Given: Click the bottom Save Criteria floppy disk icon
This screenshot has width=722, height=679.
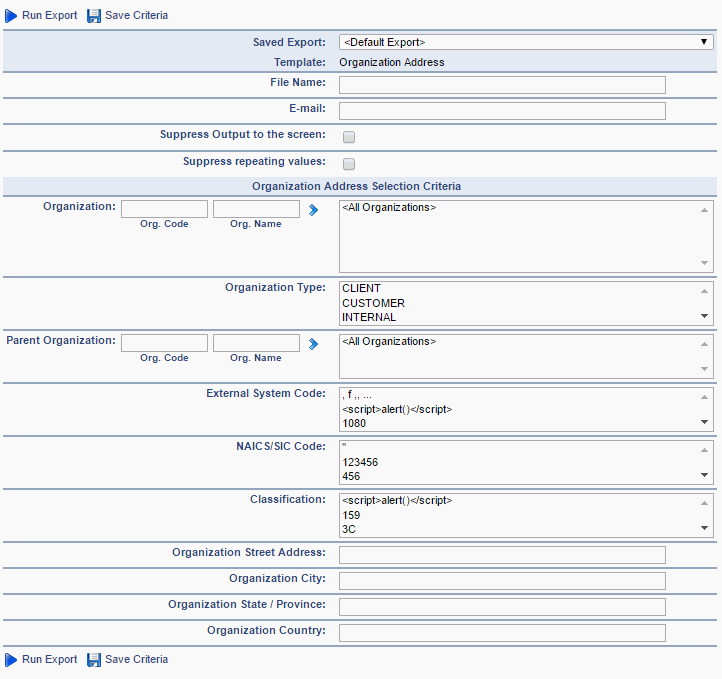Looking at the screenshot, I should (x=94, y=660).
